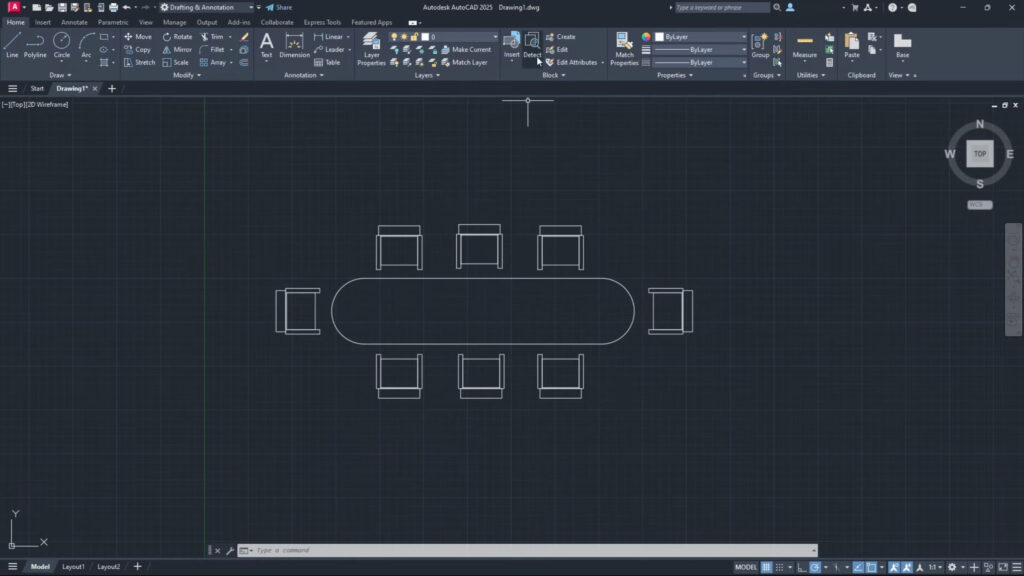Activate the Mirror command
The image size is (1024, 576).
click(x=177, y=50)
